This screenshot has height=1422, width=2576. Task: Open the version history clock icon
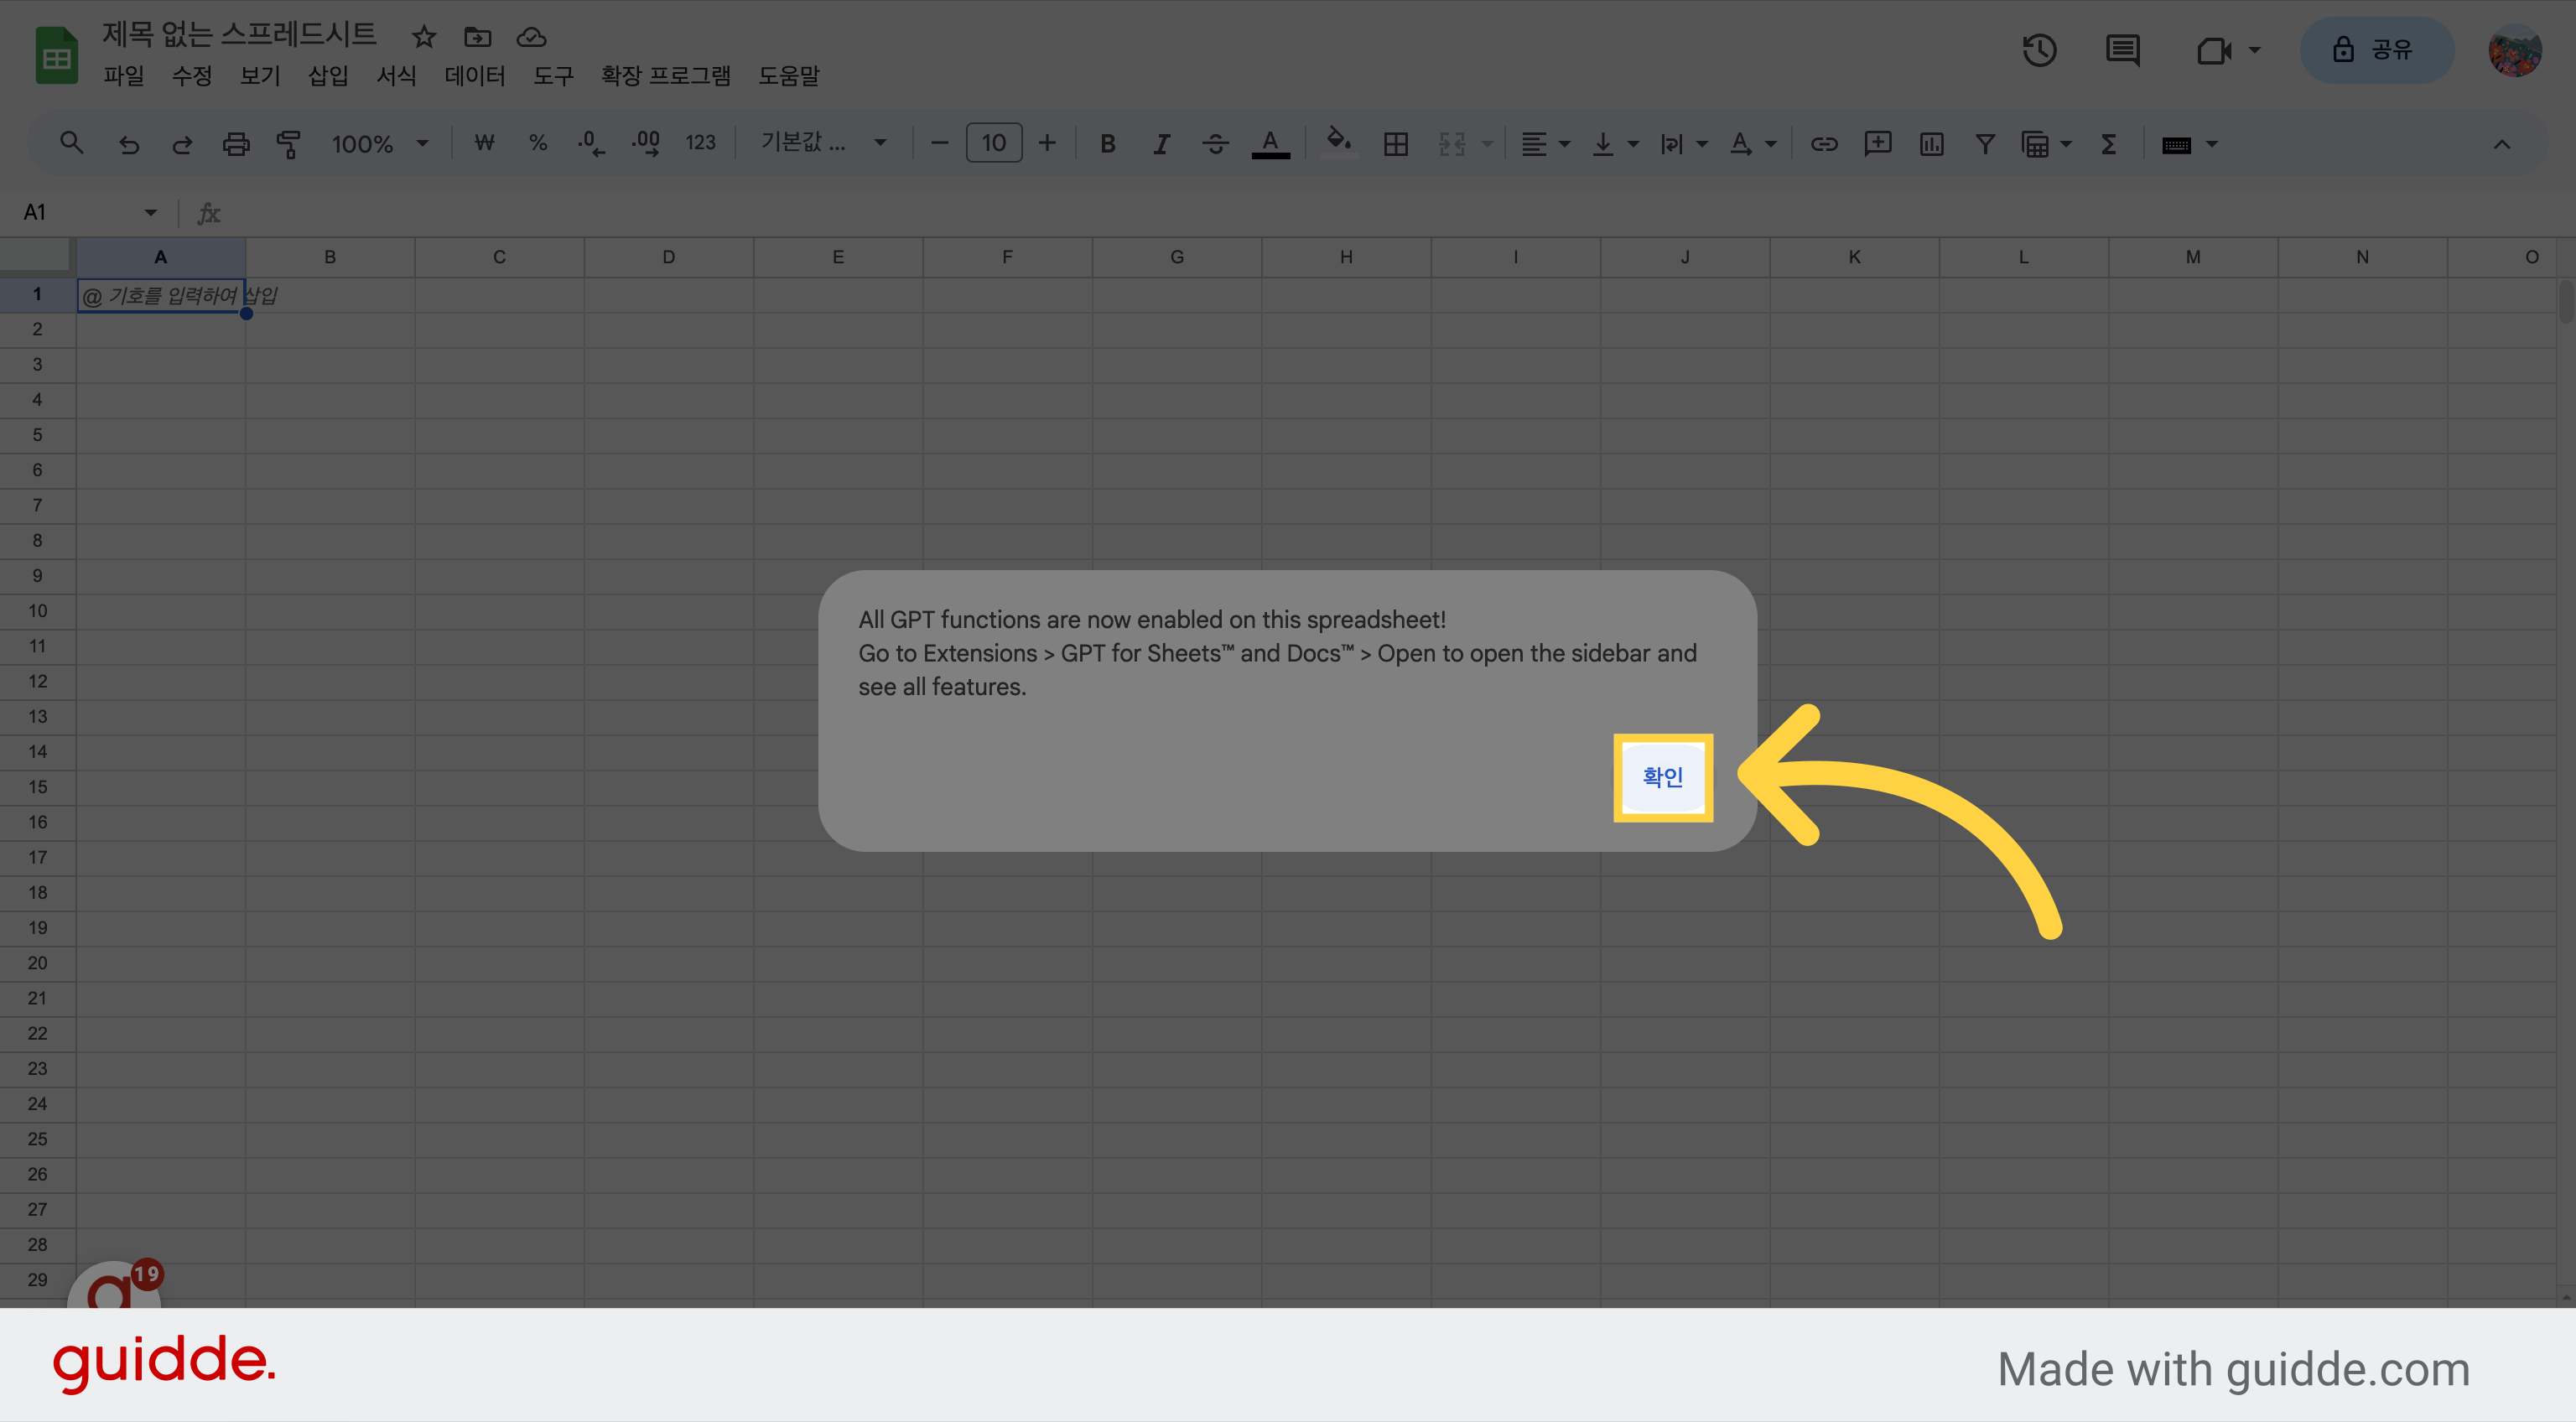pos(2039,50)
